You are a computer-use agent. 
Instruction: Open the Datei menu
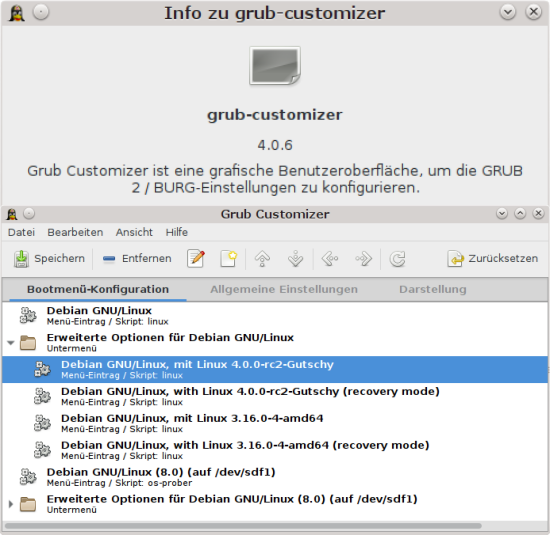(x=21, y=232)
